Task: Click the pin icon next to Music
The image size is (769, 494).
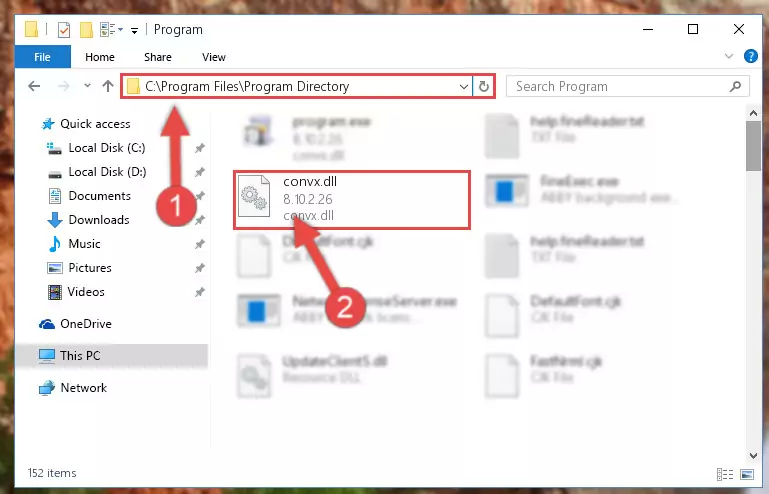Action: pyautogui.click(x=200, y=244)
